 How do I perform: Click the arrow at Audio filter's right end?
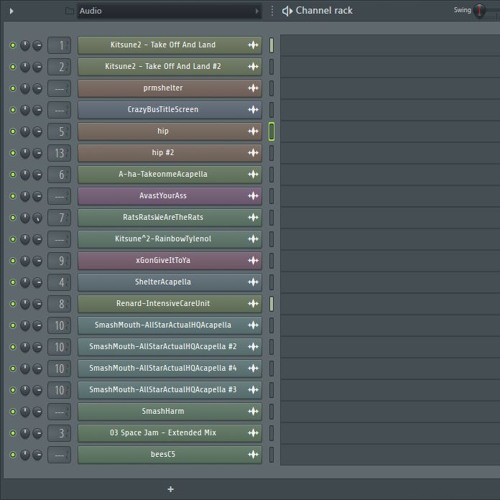(257, 11)
